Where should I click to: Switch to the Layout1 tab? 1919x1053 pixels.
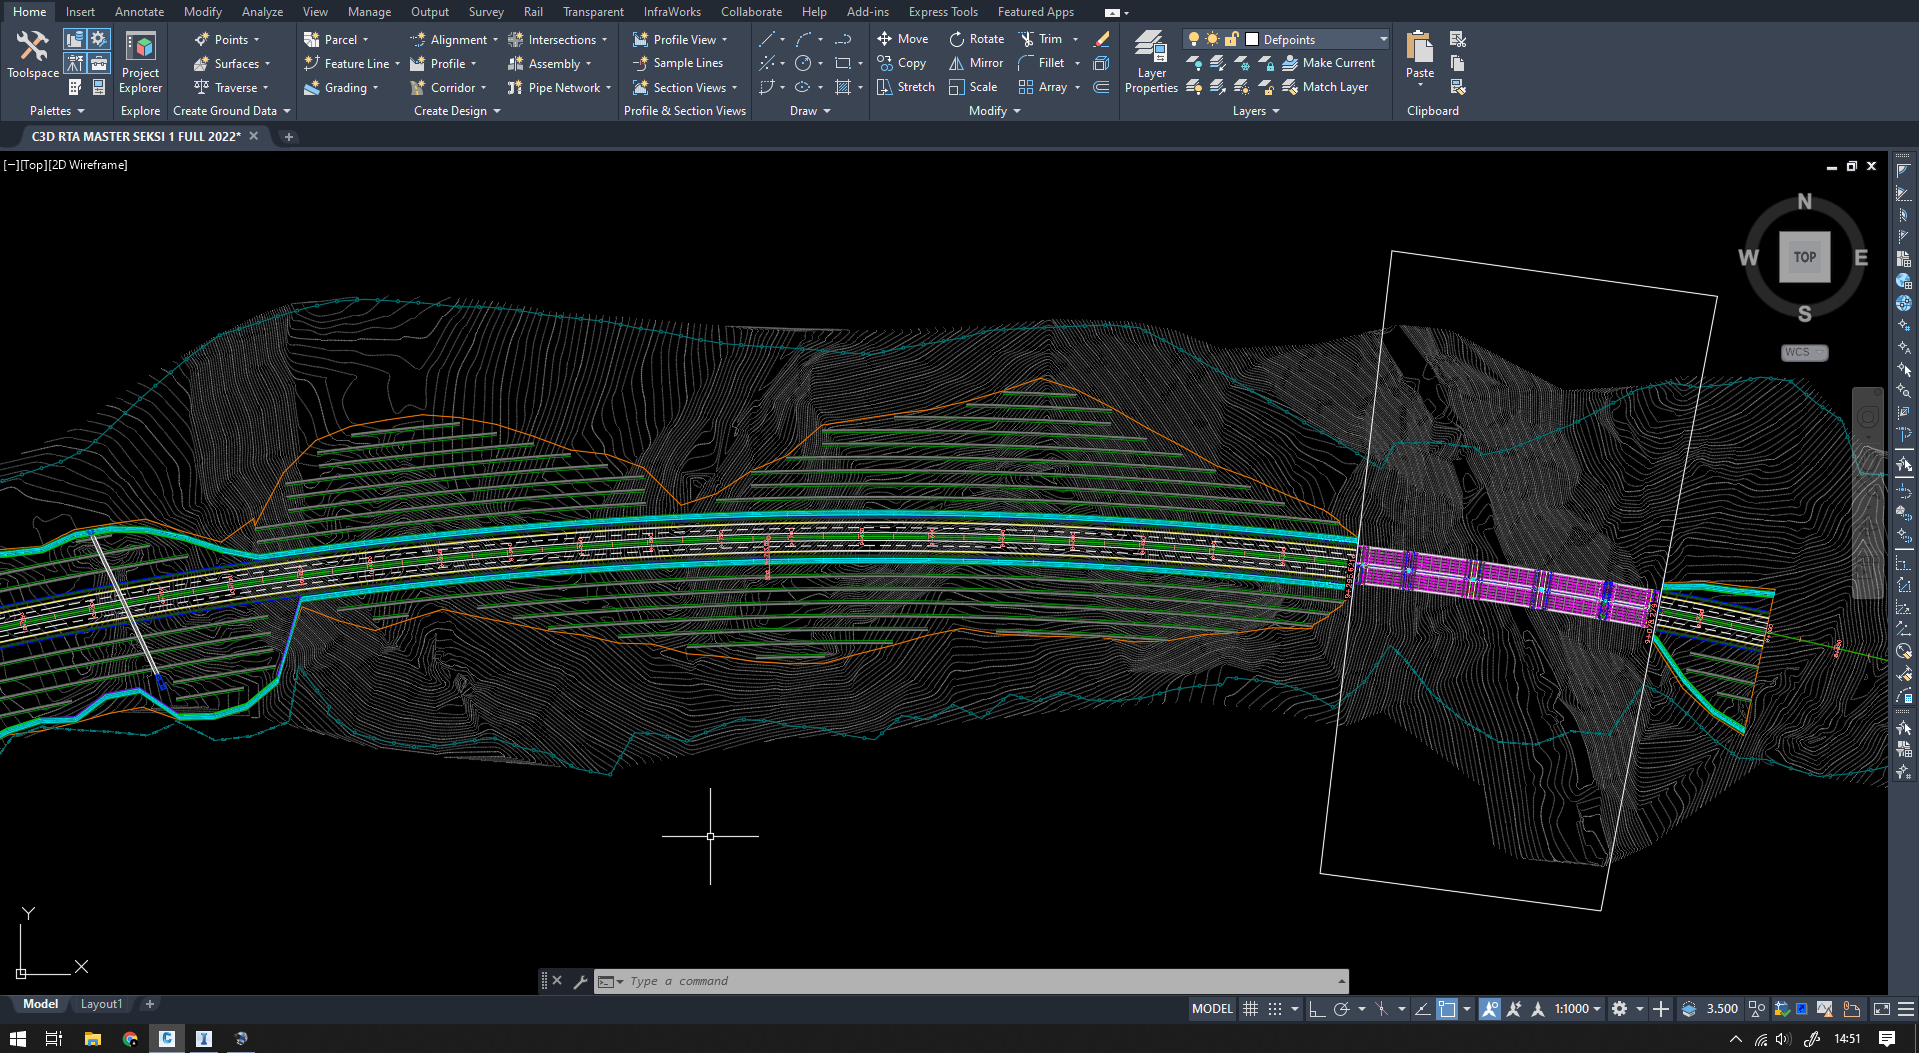(101, 1003)
